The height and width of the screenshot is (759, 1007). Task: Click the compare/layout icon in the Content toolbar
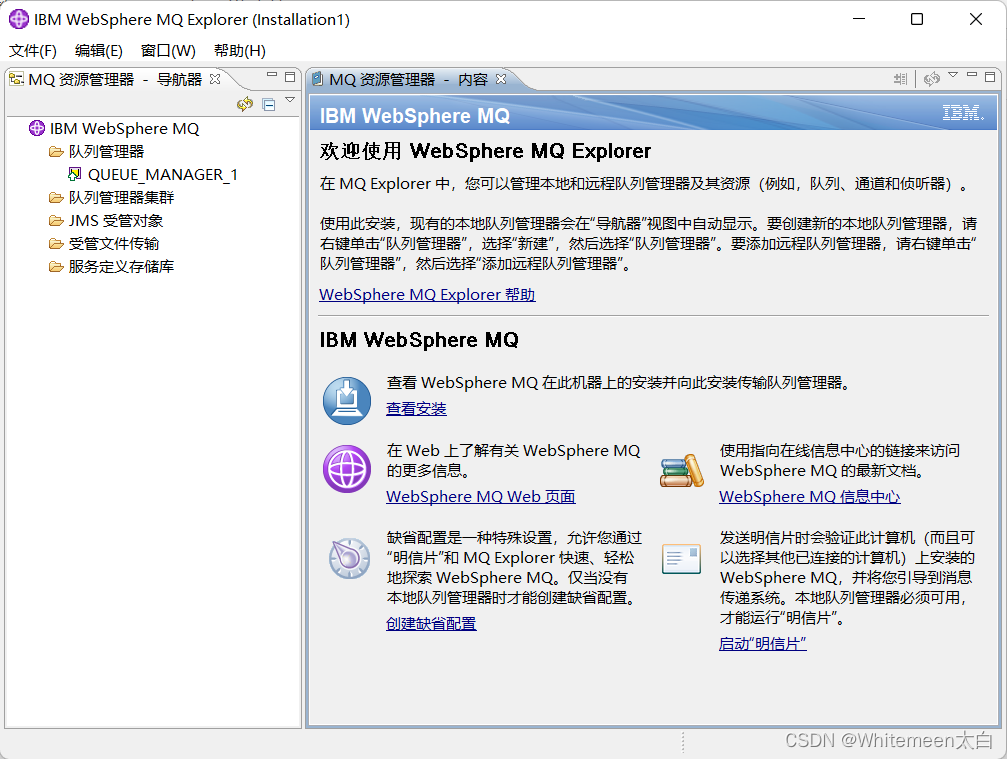click(900, 79)
